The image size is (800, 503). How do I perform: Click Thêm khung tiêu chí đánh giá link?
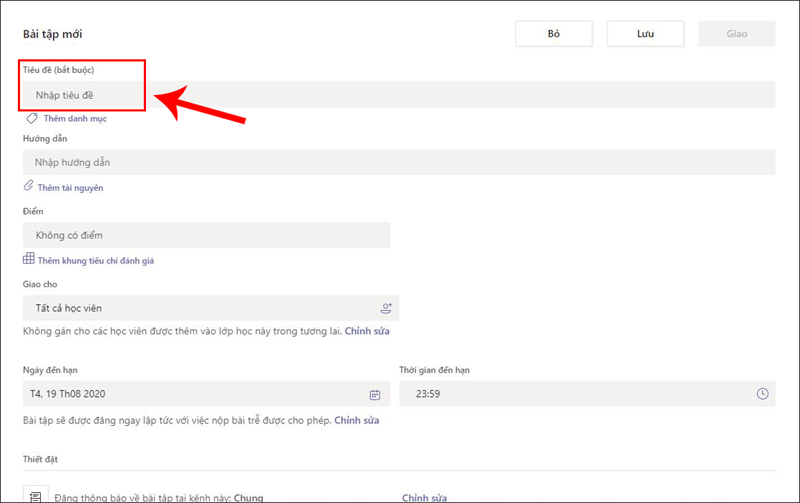pyautogui.click(x=95, y=260)
